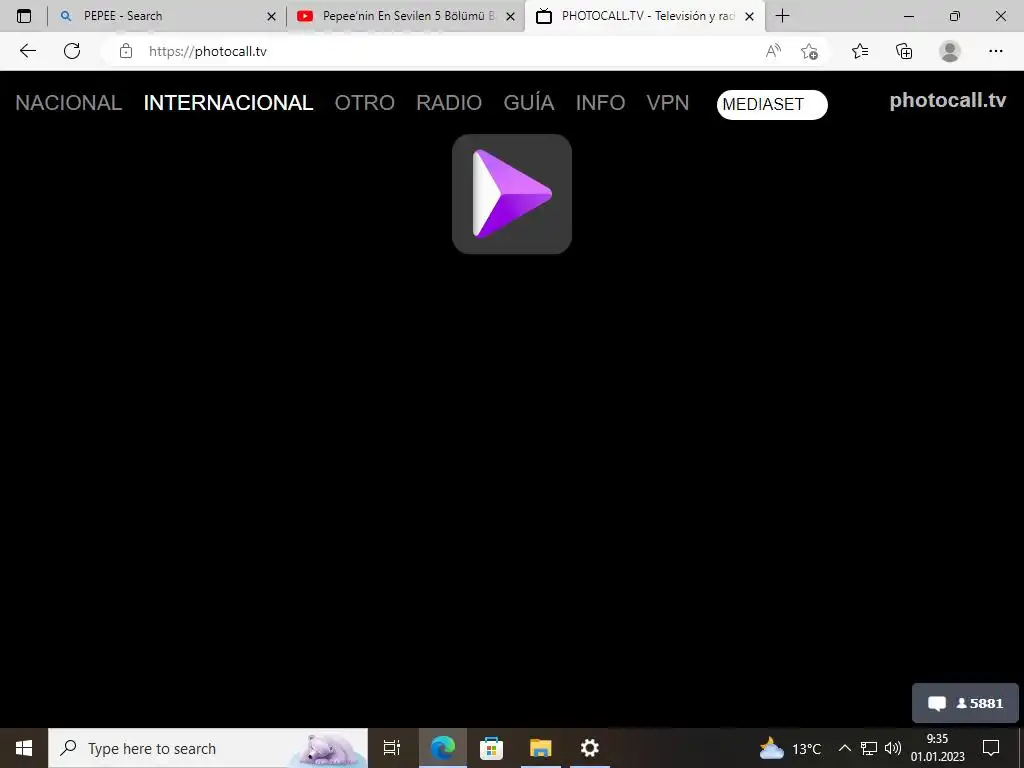
Task: Close the PHOTOCALL.TV tab
Action: coord(750,16)
